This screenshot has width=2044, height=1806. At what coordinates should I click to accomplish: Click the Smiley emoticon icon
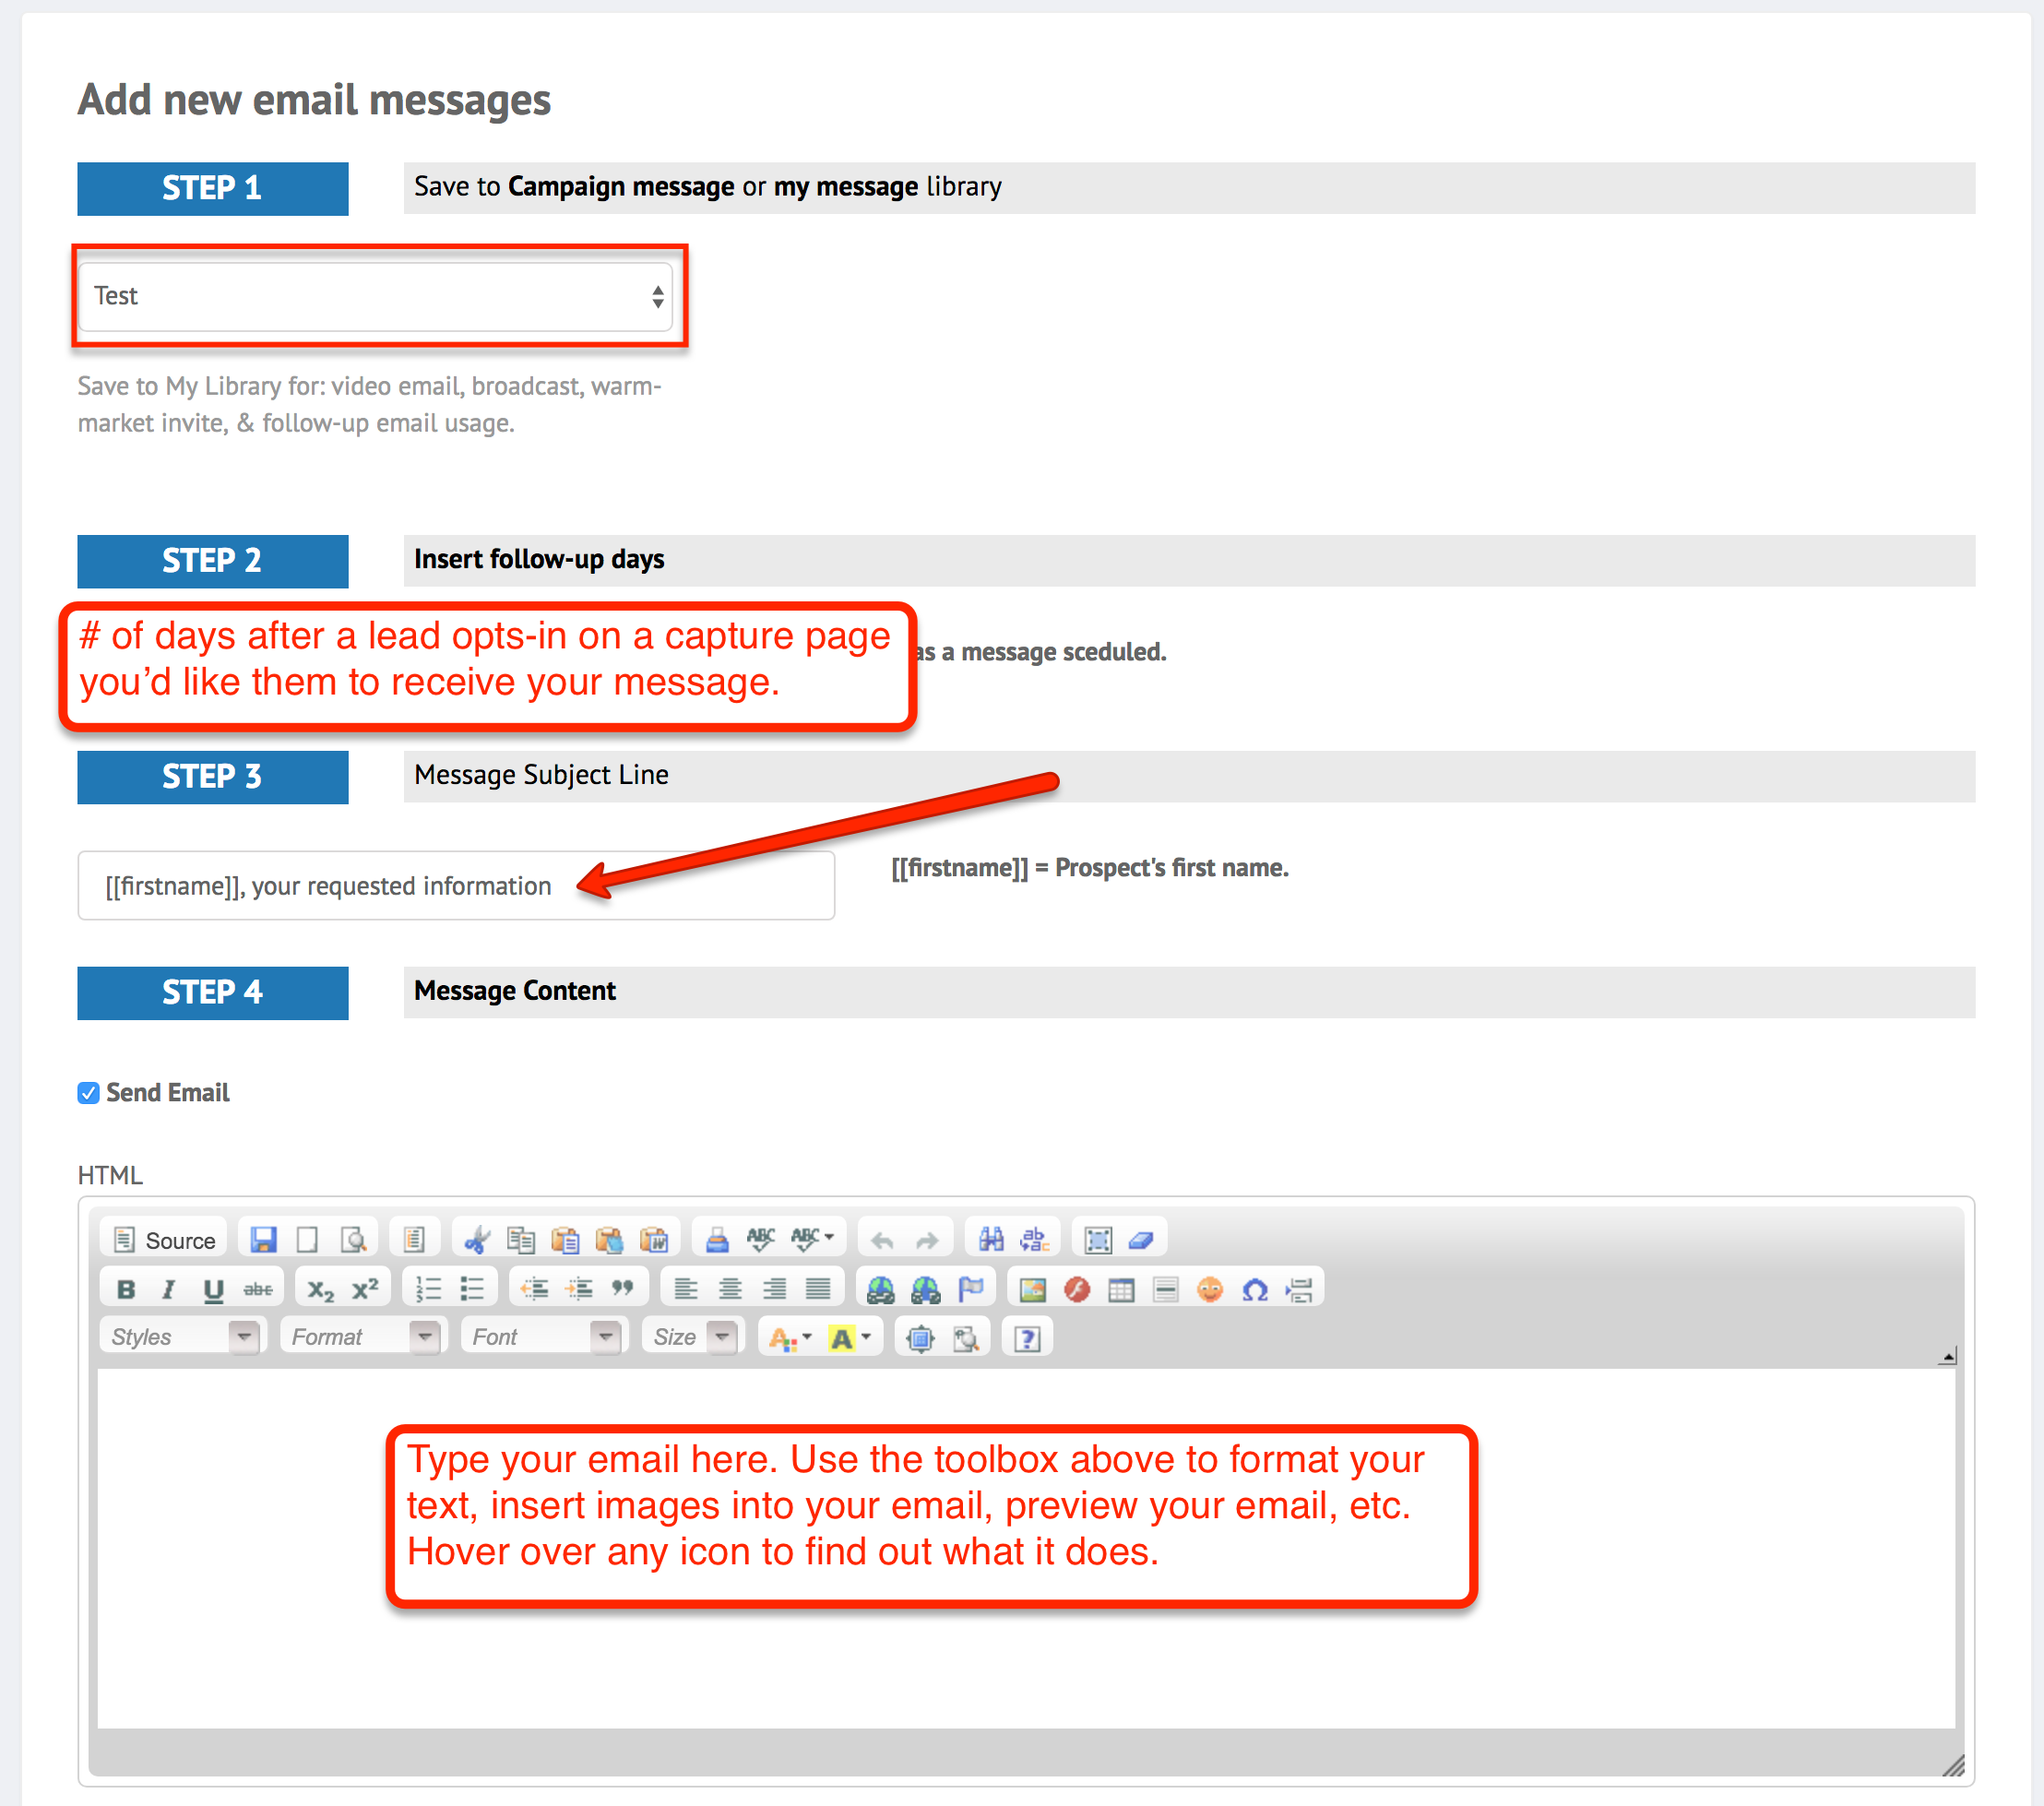[1209, 1289]
